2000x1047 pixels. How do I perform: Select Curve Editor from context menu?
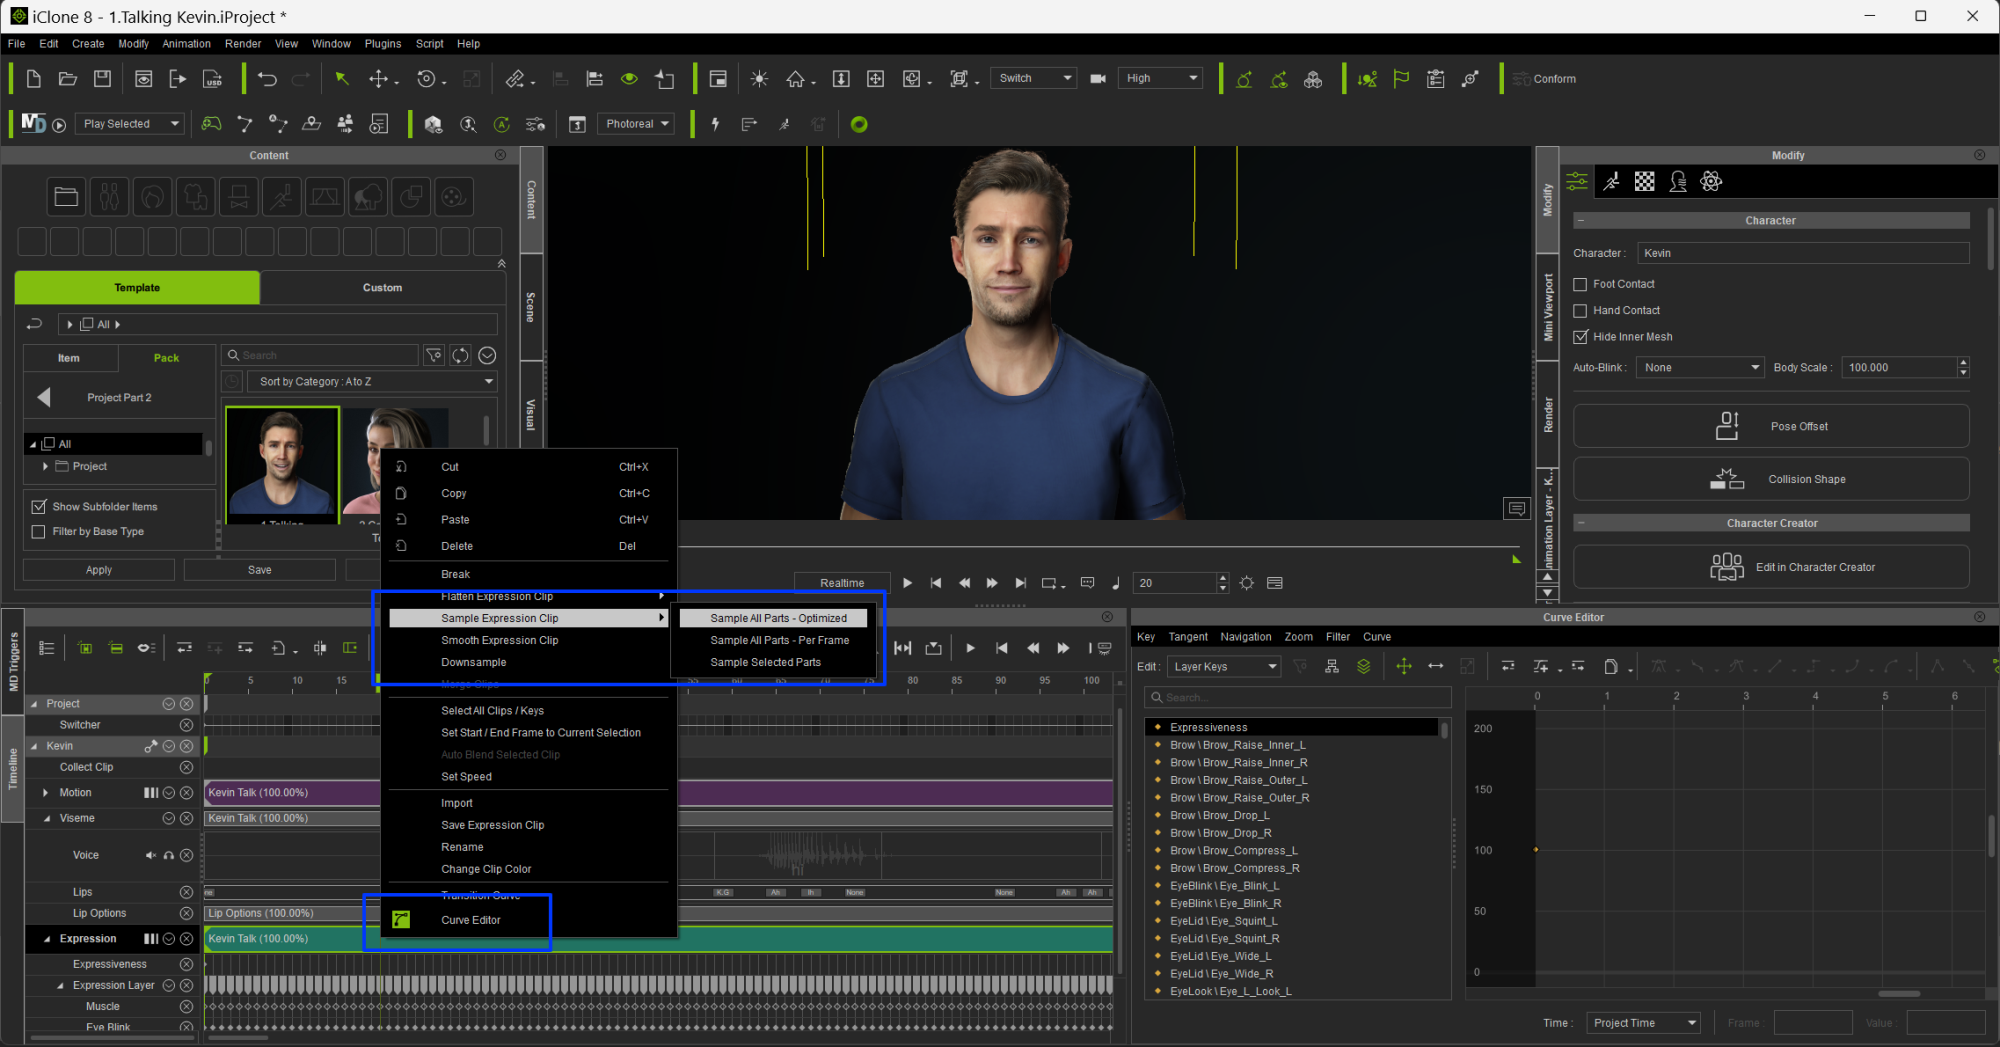pyautogui.click(x=471, y=920)
